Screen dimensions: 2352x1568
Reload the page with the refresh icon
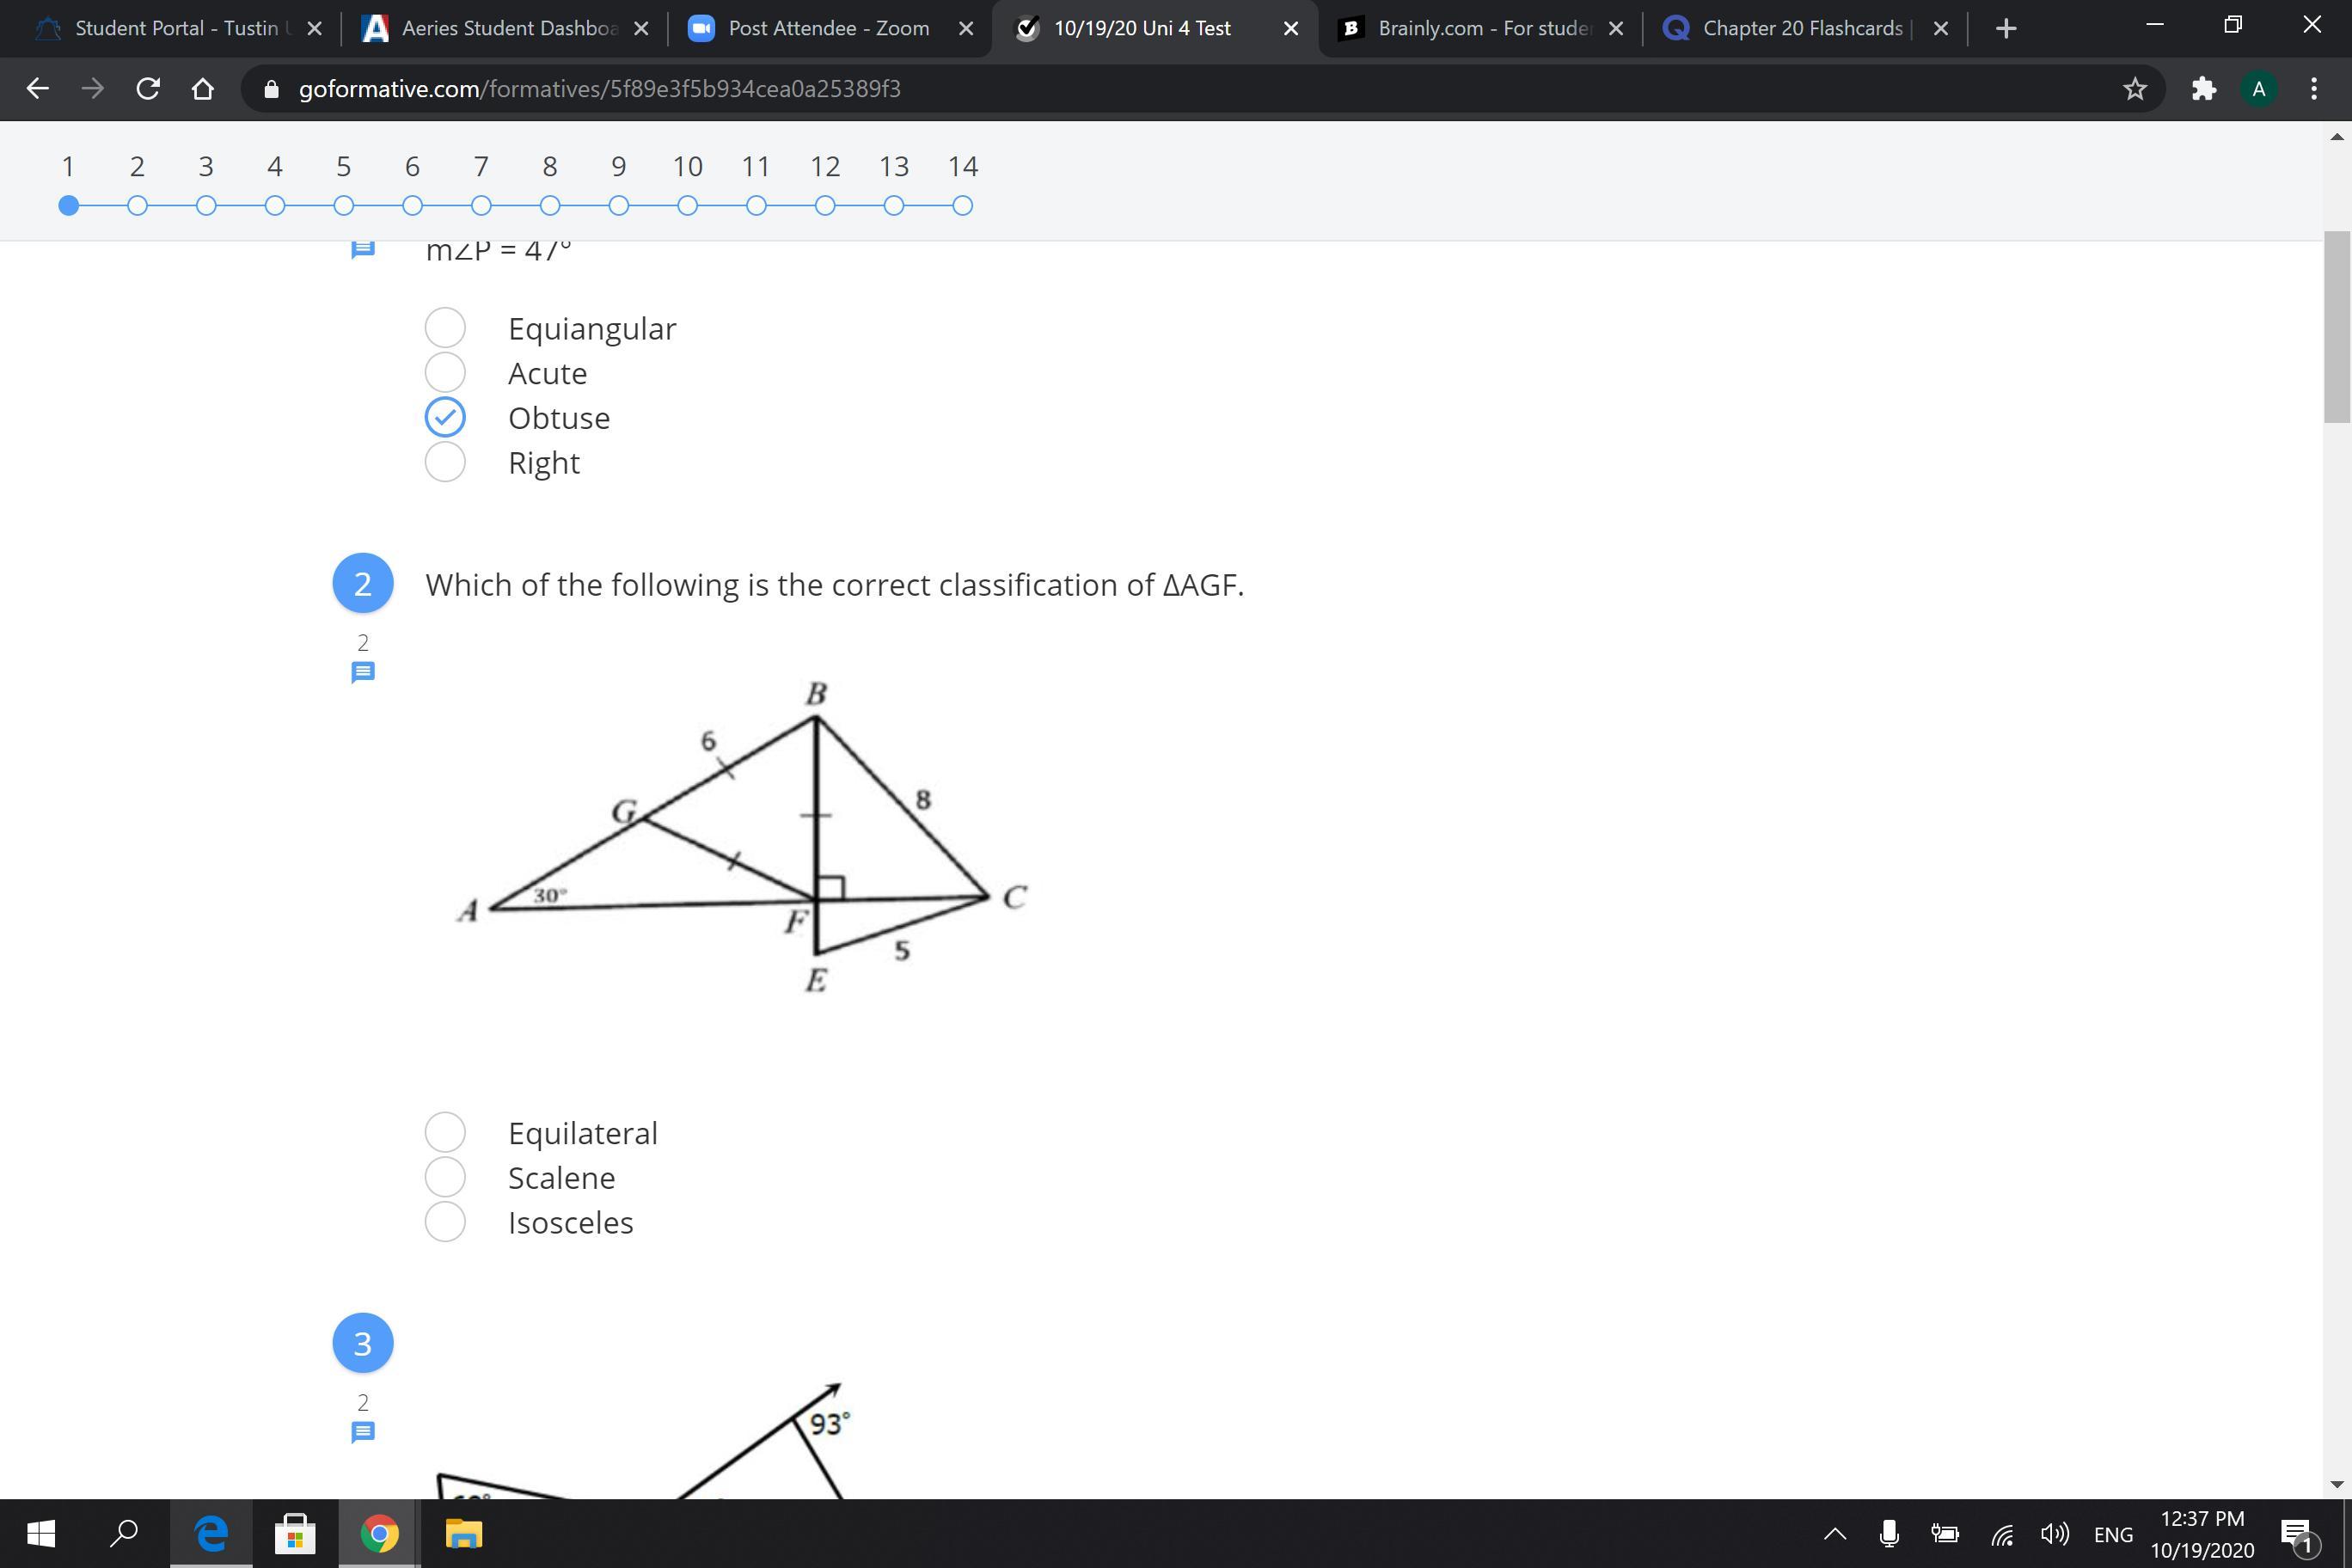pyautogui.click(x=148, y=89)
